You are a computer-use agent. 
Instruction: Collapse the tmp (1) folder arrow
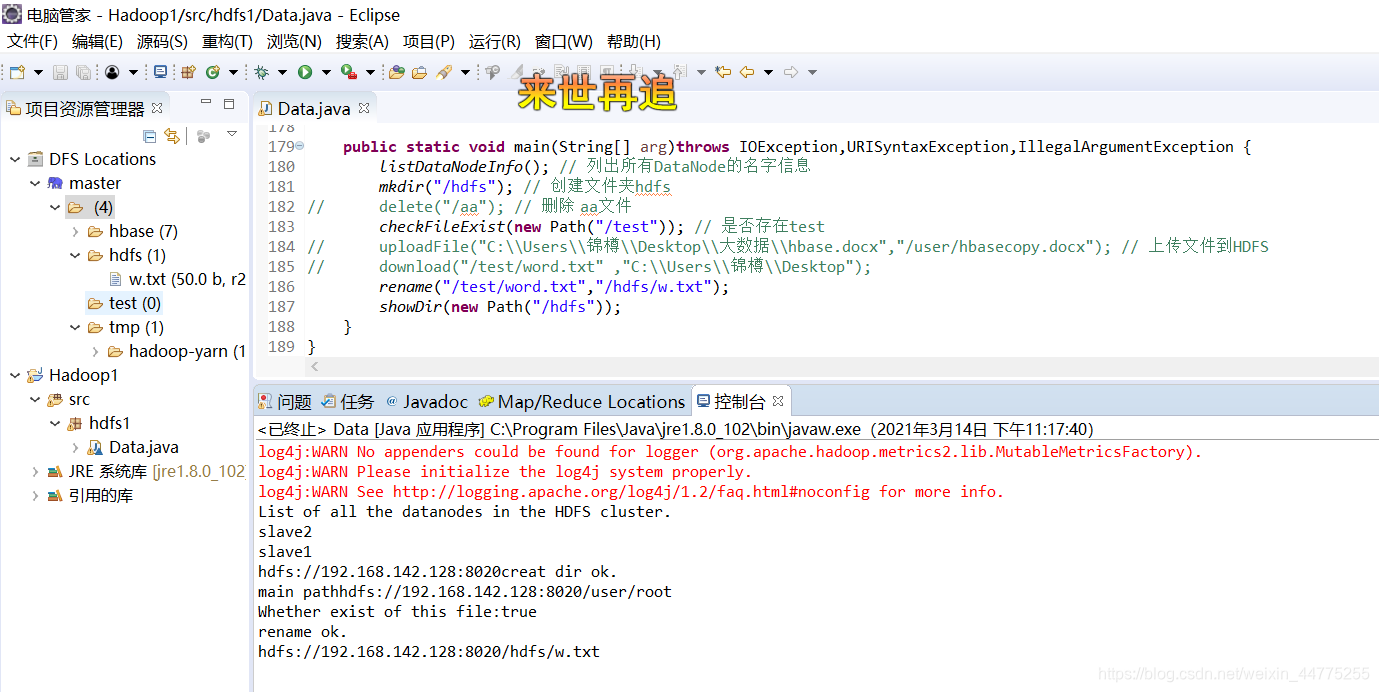(x=75, y=327)
